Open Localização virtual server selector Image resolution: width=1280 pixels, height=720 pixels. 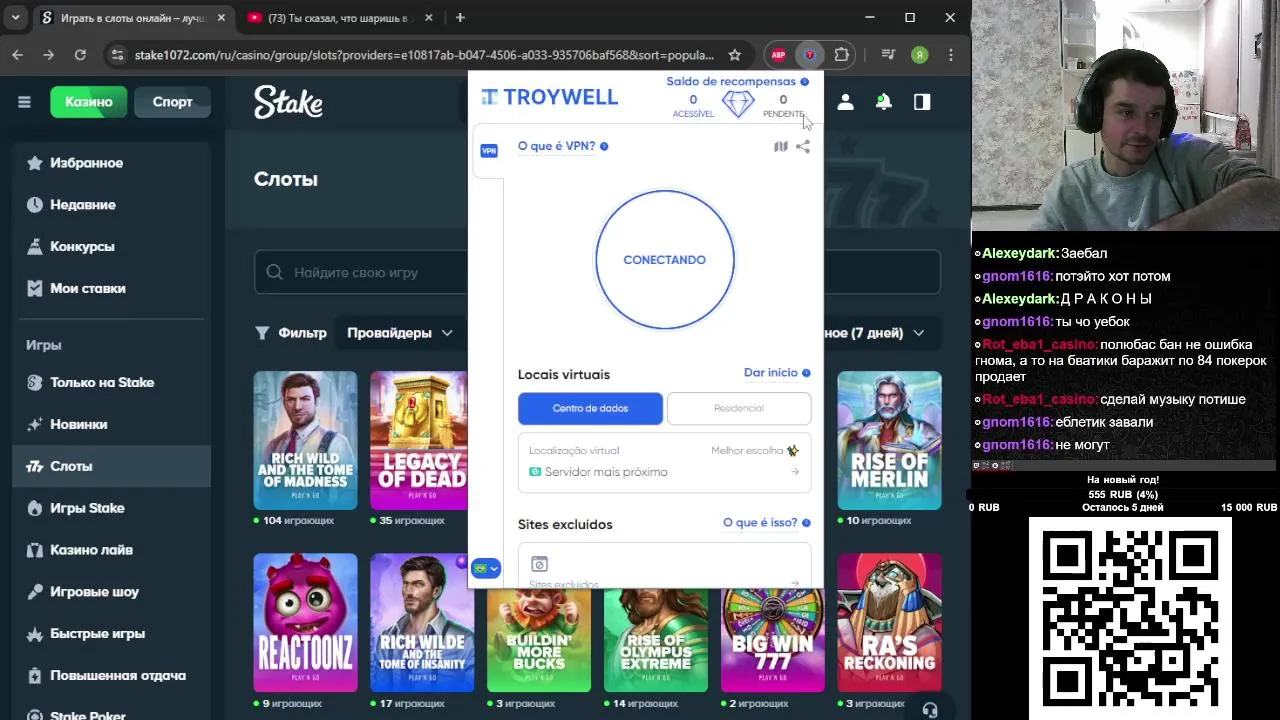[x=665, y=462]
